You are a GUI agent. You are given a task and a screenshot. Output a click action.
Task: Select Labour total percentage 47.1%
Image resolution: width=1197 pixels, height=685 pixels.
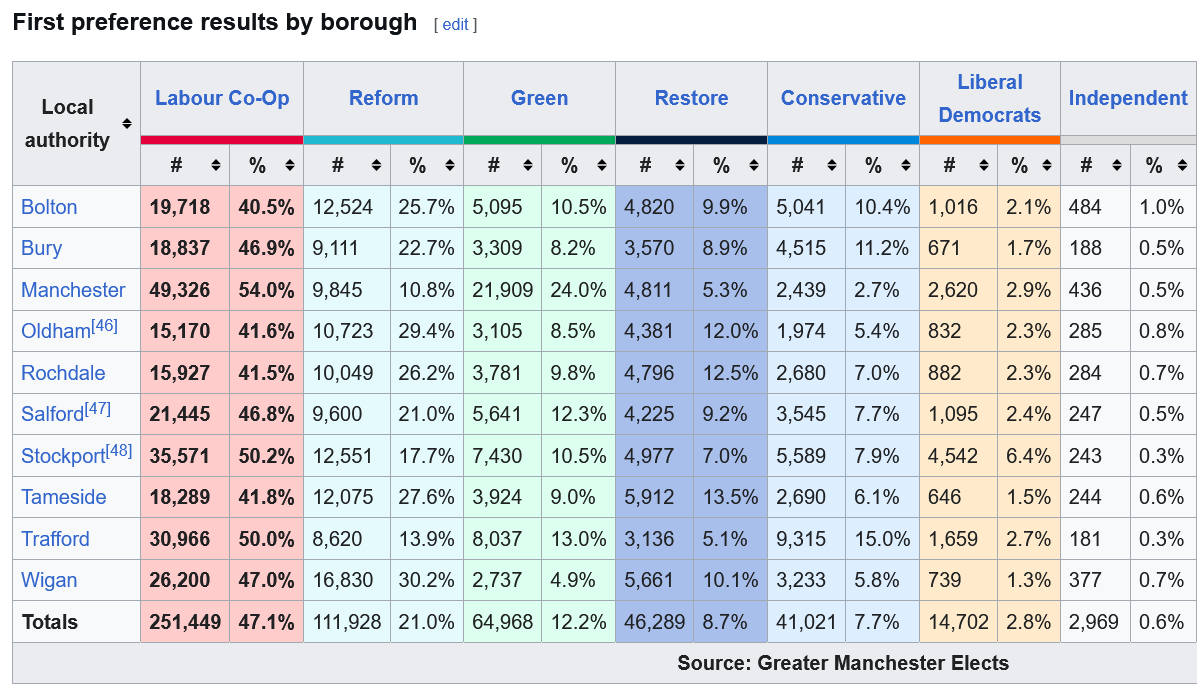click(x=266, y=622)
